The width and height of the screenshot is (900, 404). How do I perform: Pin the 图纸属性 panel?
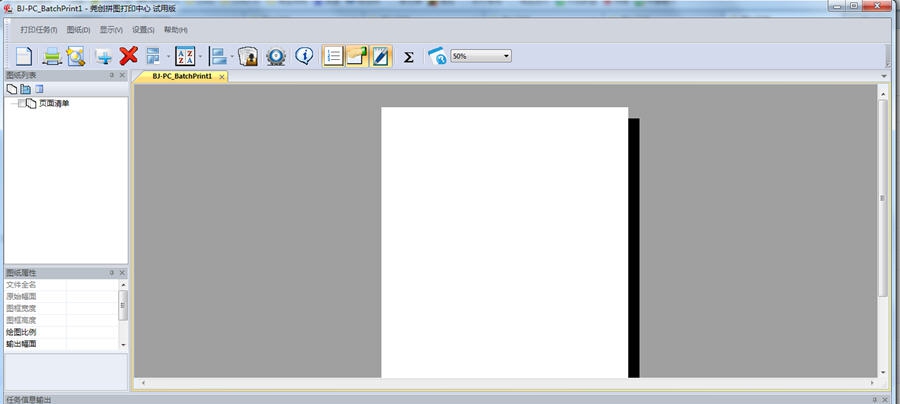[112, 273]
